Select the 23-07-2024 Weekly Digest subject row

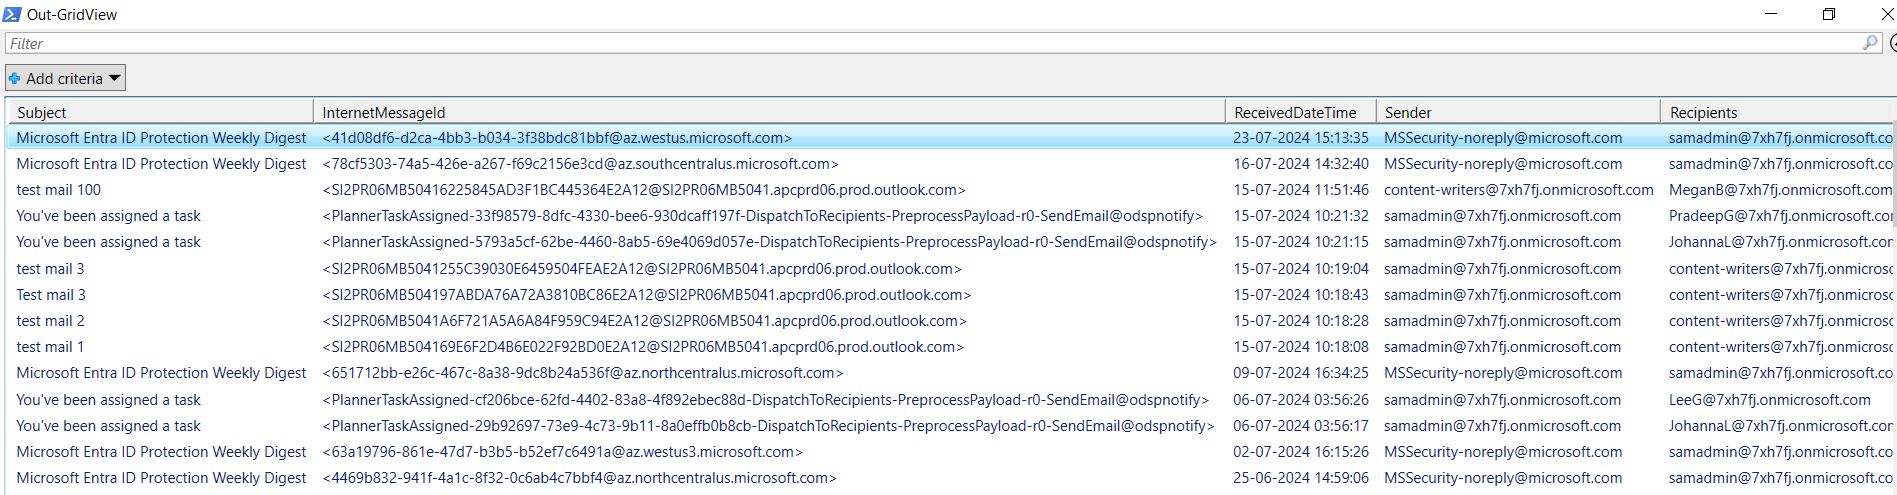pyautogui.click(x=161, y=138)
